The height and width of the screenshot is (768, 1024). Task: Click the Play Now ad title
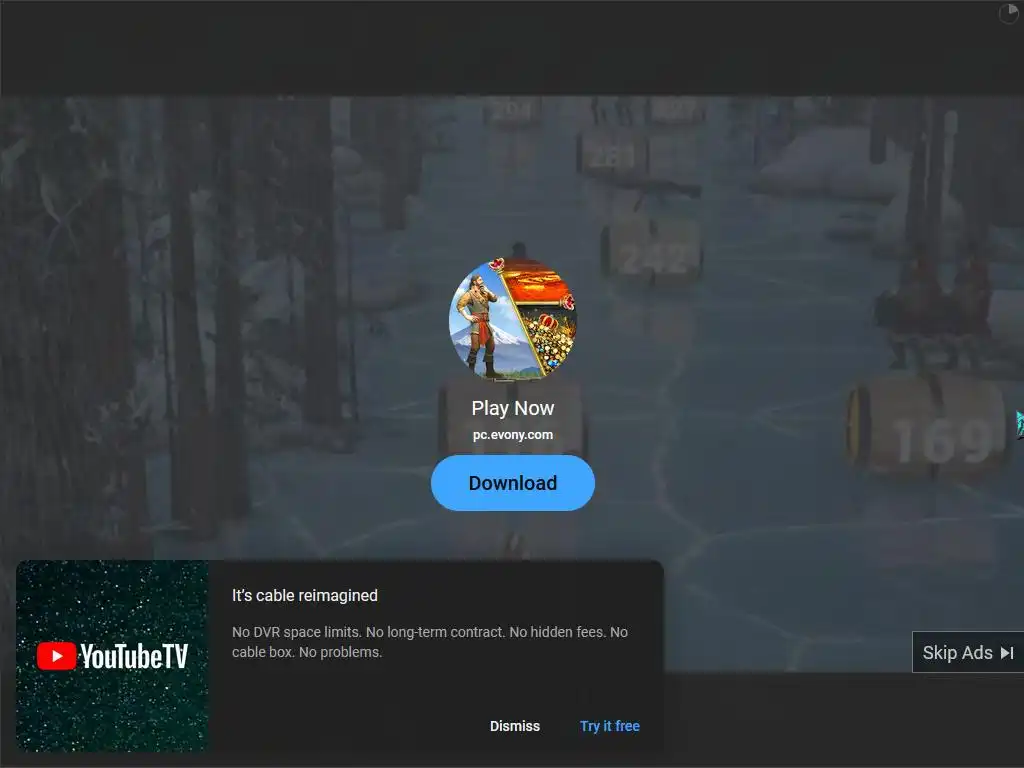pos(513,408)
